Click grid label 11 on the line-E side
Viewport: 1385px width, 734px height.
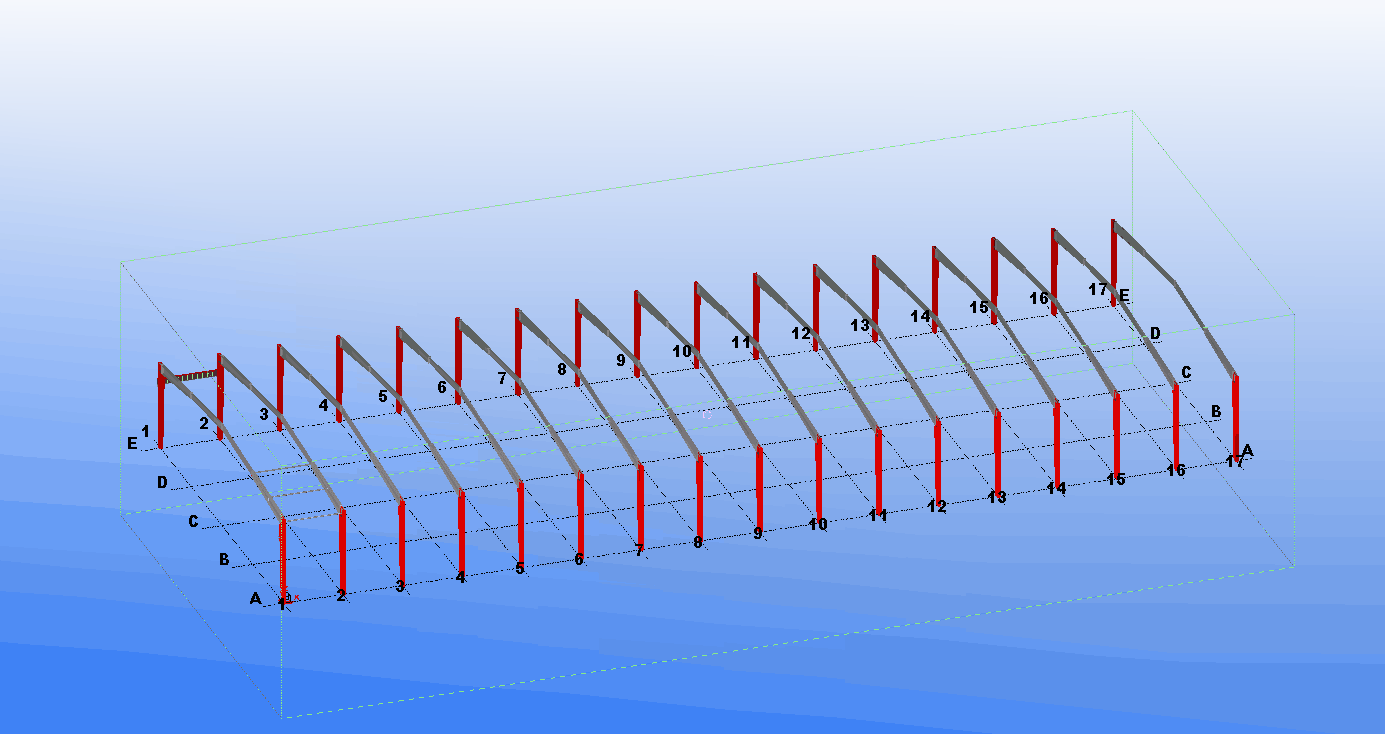tap(741, 342)
